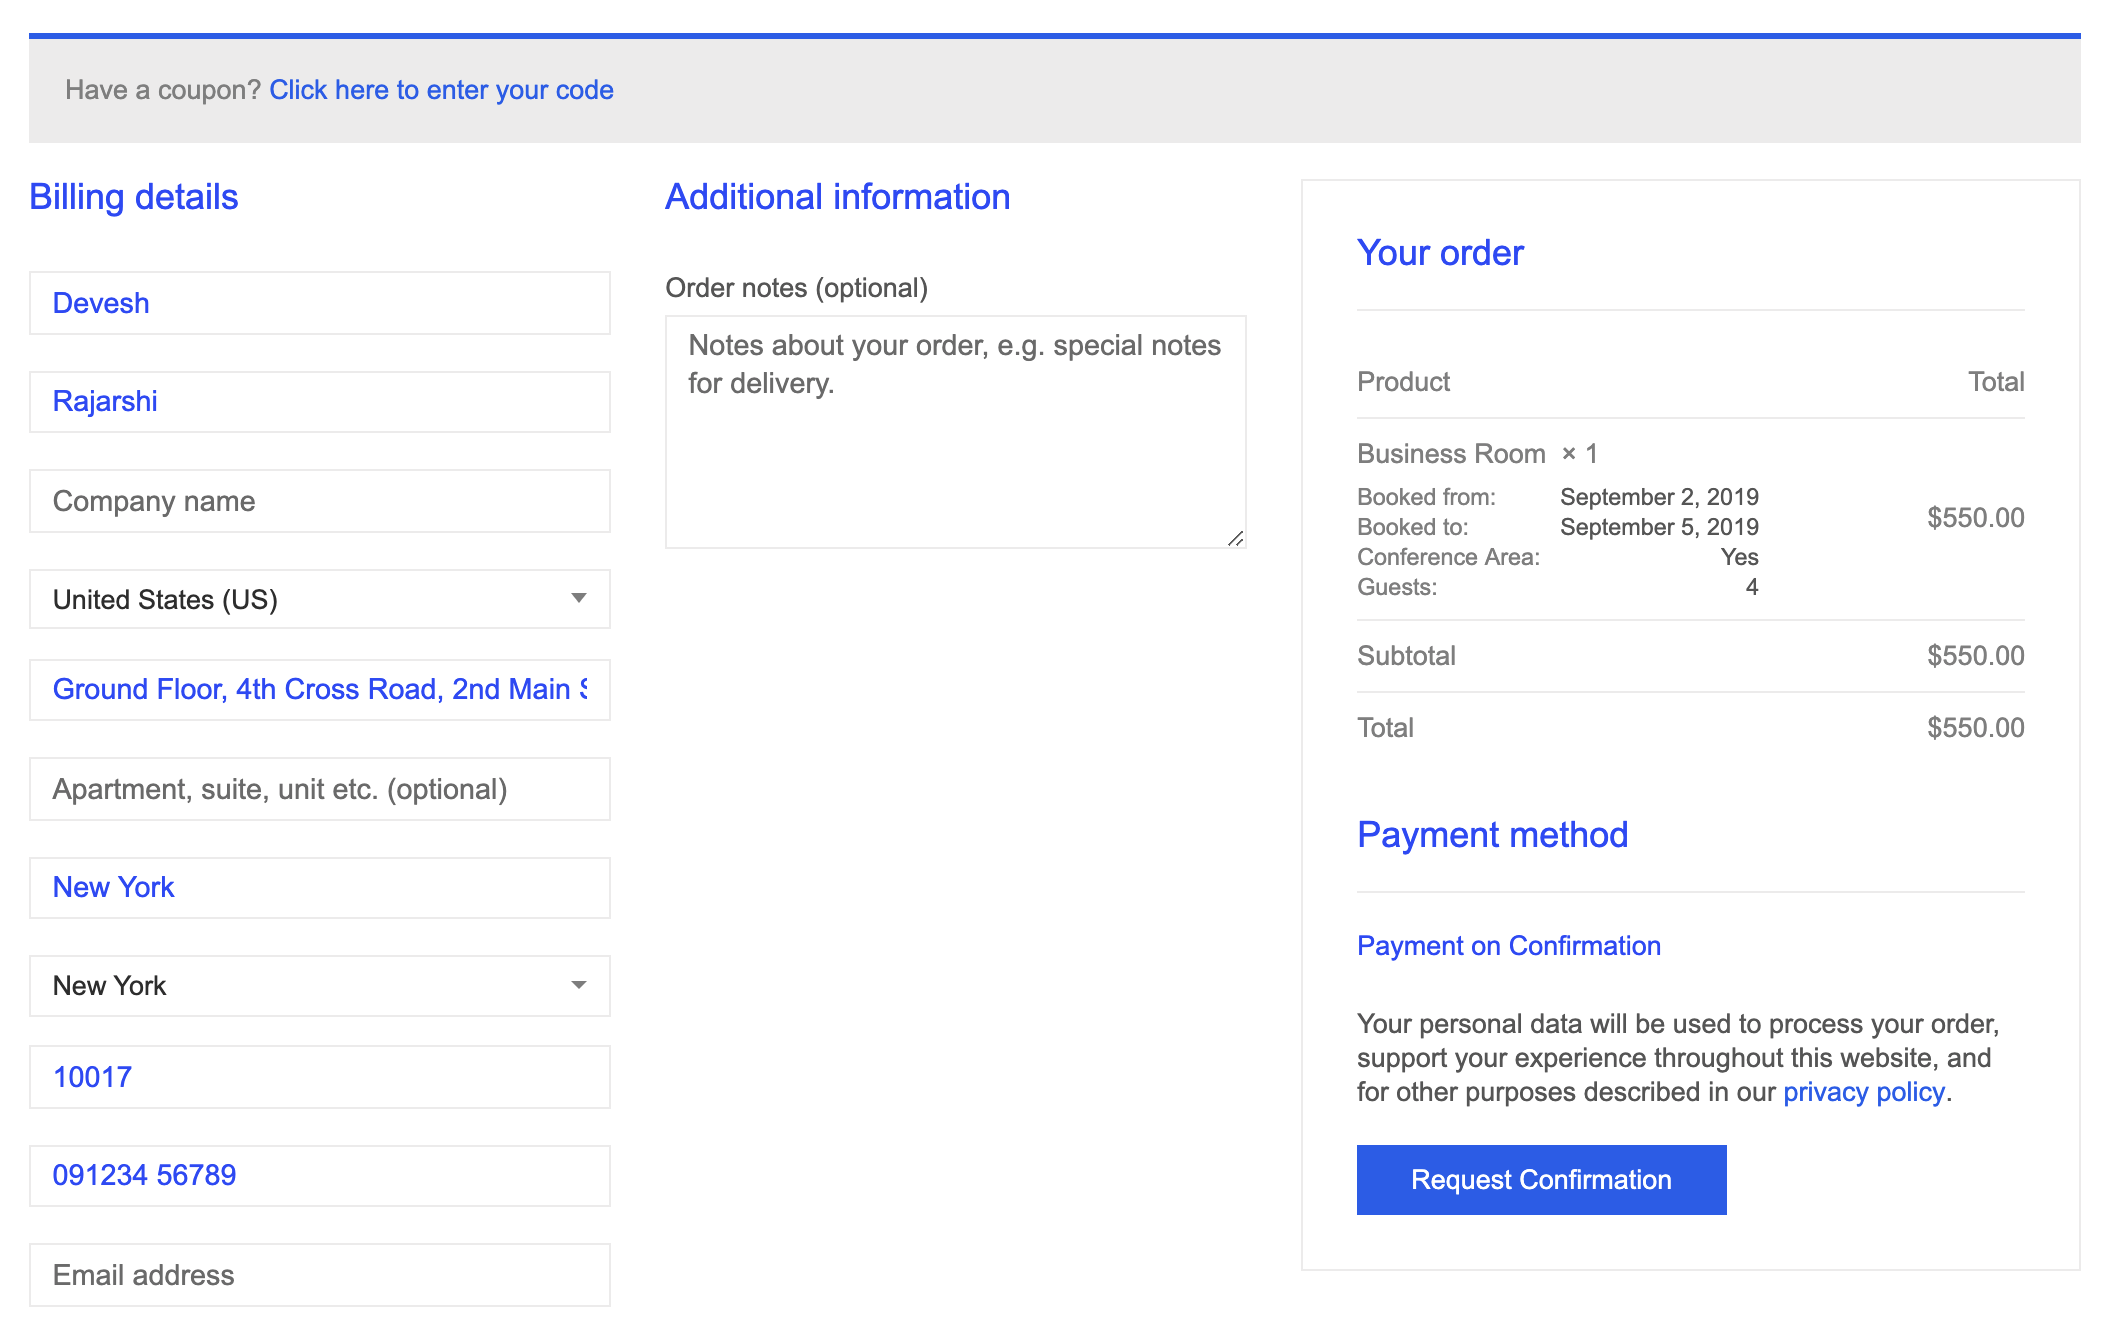
Task: Click the Phone number input field
Action: point(320,1173)
